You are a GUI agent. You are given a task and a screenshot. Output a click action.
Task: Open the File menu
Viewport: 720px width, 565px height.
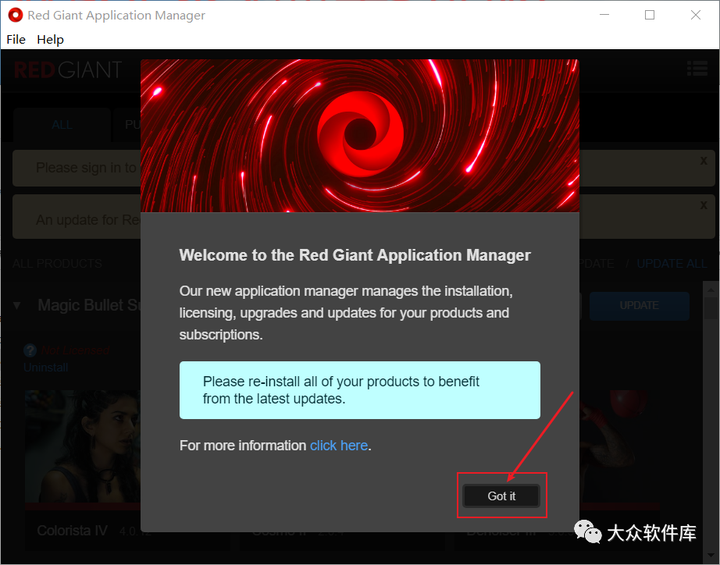click(16, 40)
